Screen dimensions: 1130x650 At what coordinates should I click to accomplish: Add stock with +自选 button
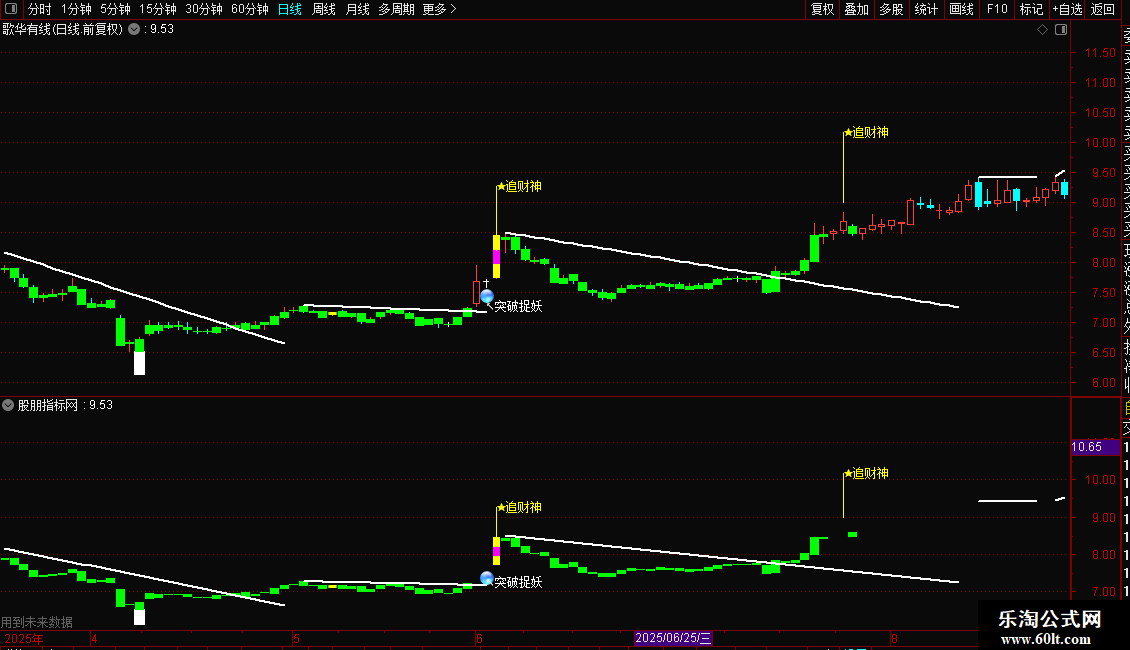[1067, 9]
